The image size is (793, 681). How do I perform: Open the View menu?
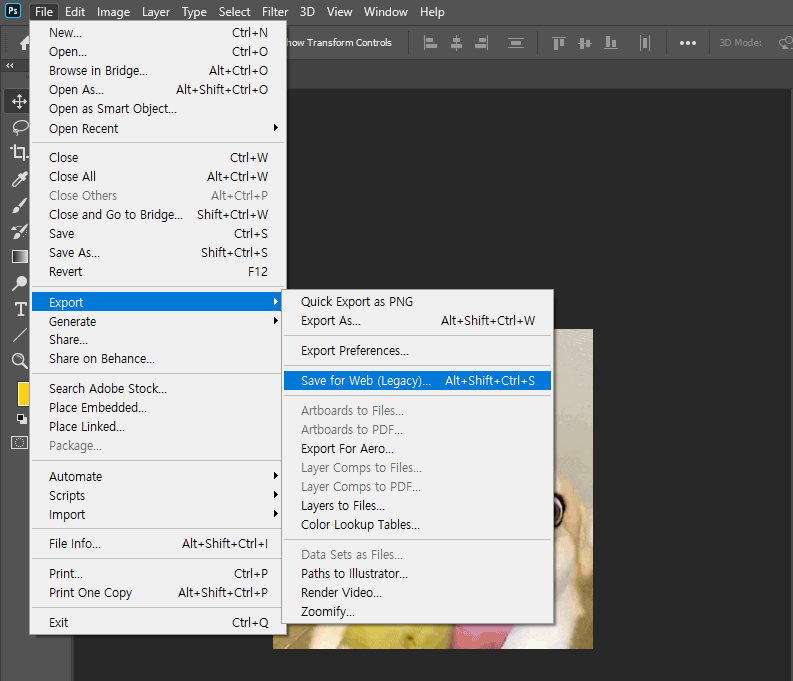339,12
